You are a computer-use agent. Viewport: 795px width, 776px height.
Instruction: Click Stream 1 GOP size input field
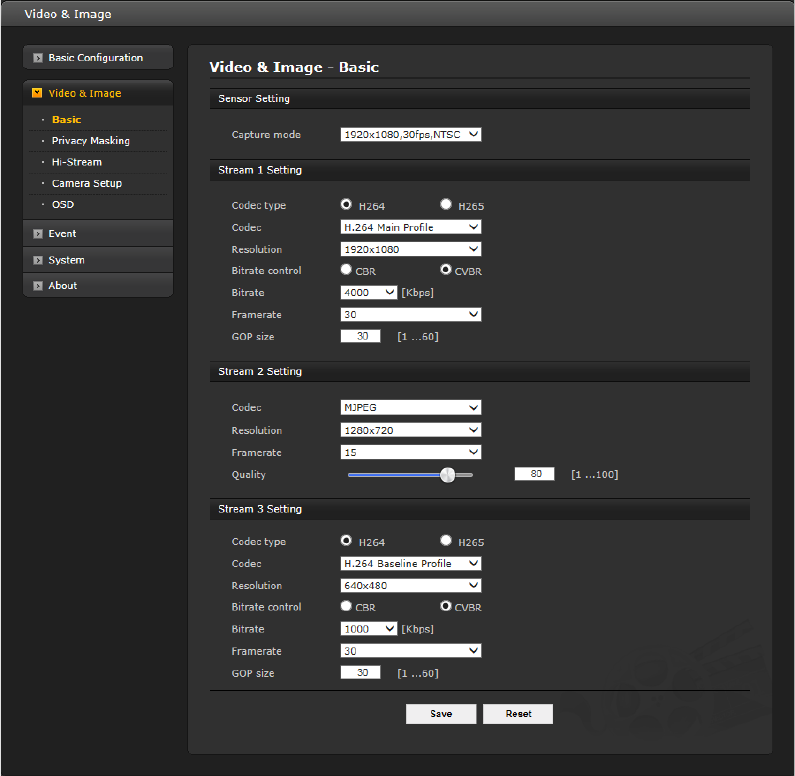point(360,336)
